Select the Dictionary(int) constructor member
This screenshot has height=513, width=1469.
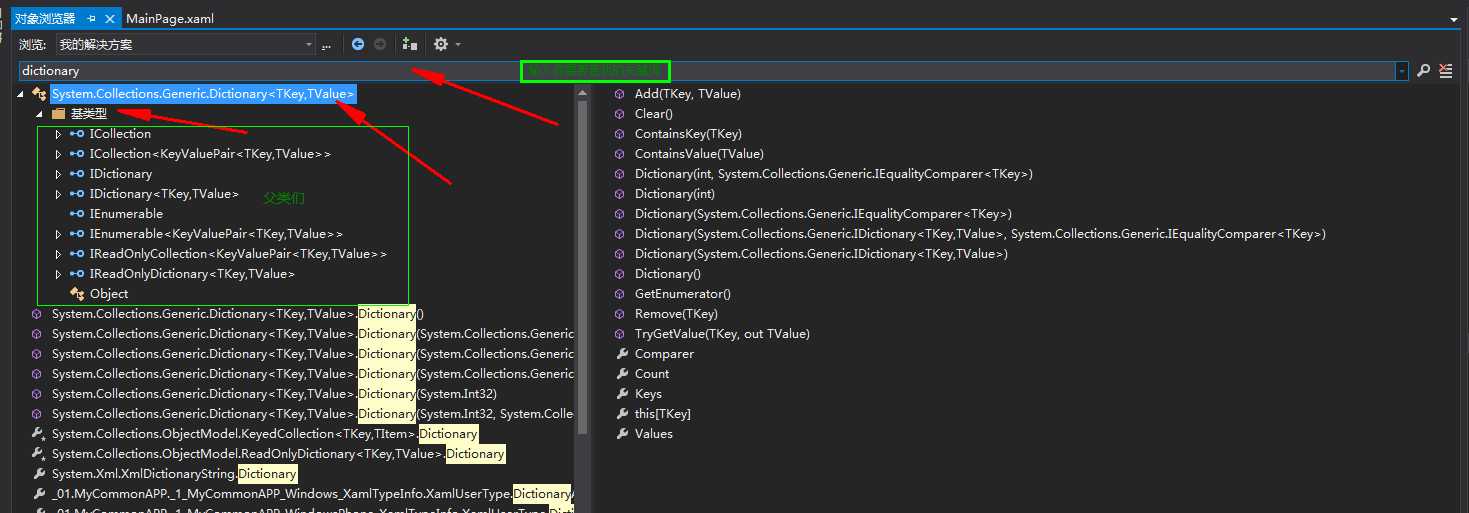pyautogui.click(x=675, y=193)
